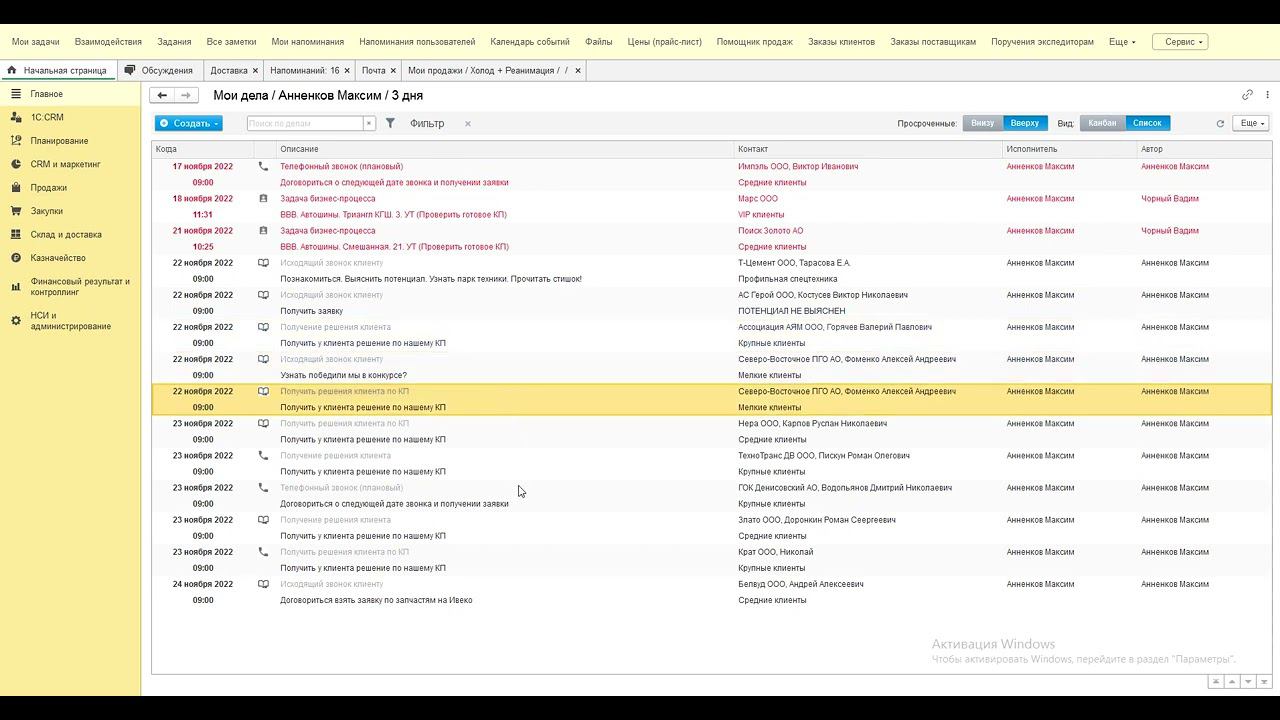This screenshot has height=720, width=1280.
Task: Open Мои задачи in the top menu
Action: coord(35,42)
